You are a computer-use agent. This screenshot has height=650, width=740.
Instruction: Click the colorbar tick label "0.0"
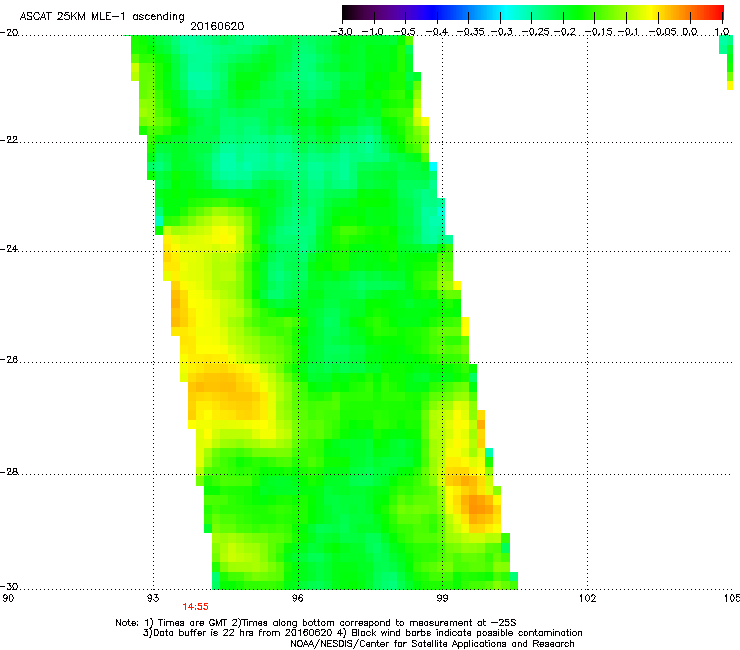(x=690, y=32)
